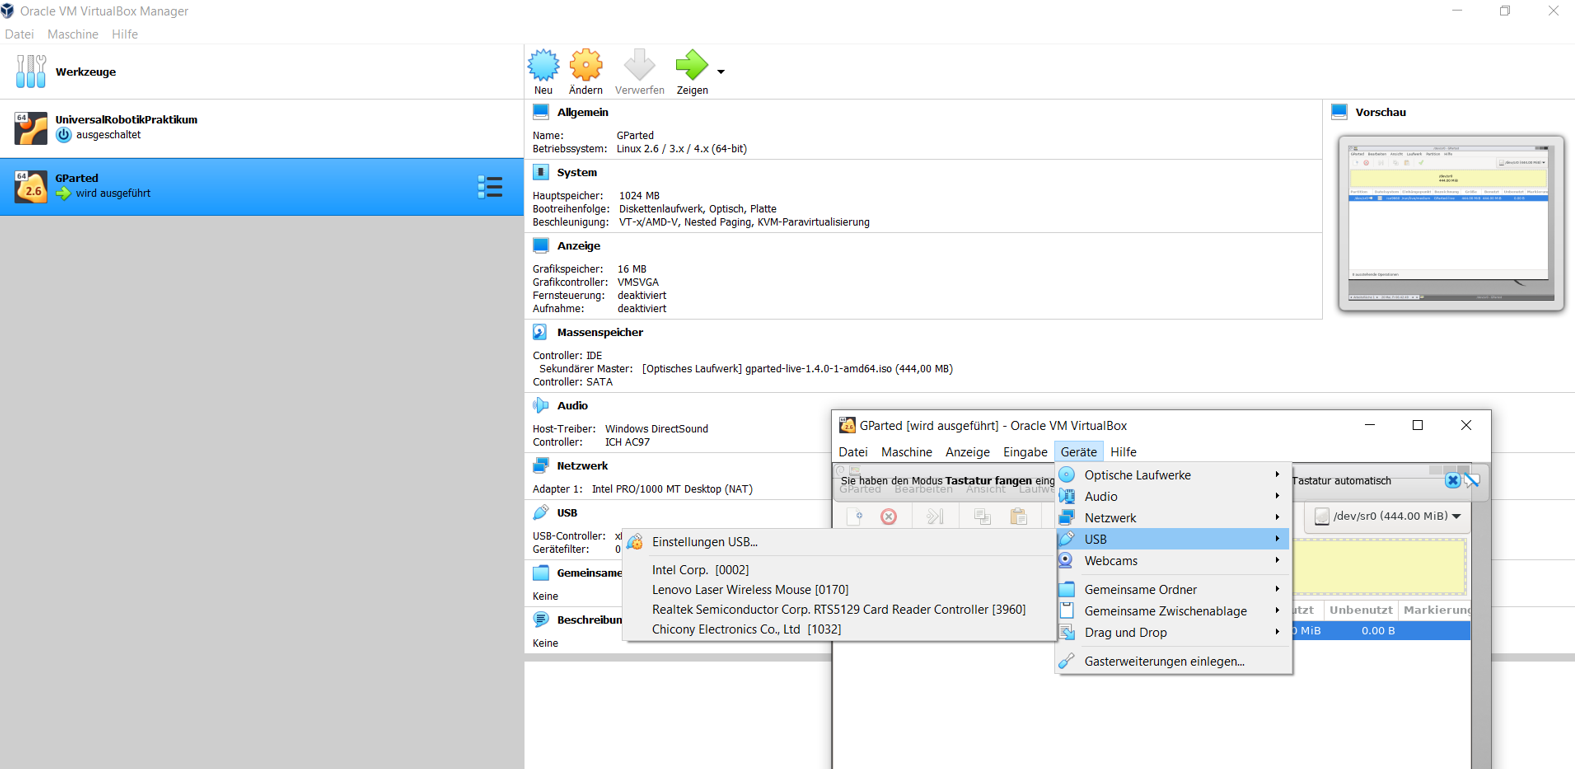
Task: Click the Anzeige section monitor icon
Action: [541, 245]
